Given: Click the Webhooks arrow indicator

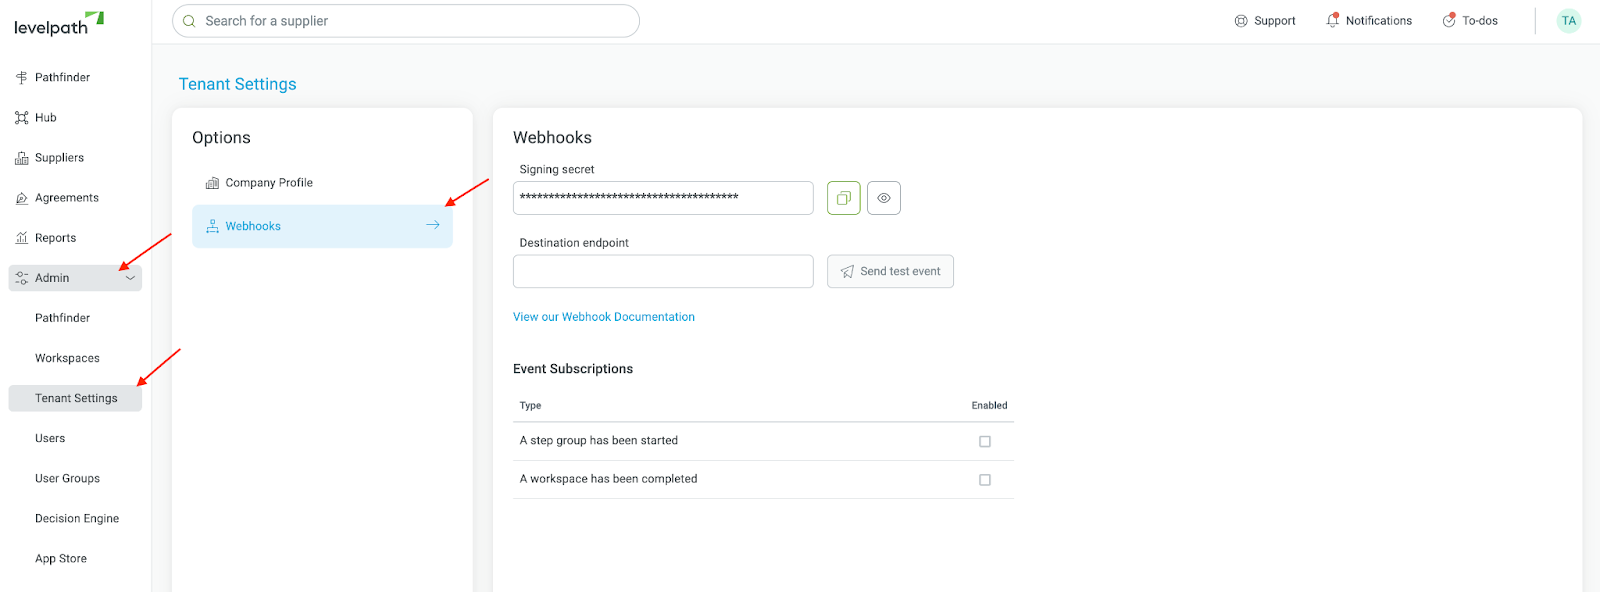Looking at the screenshot, I should (x=432, y=225).
